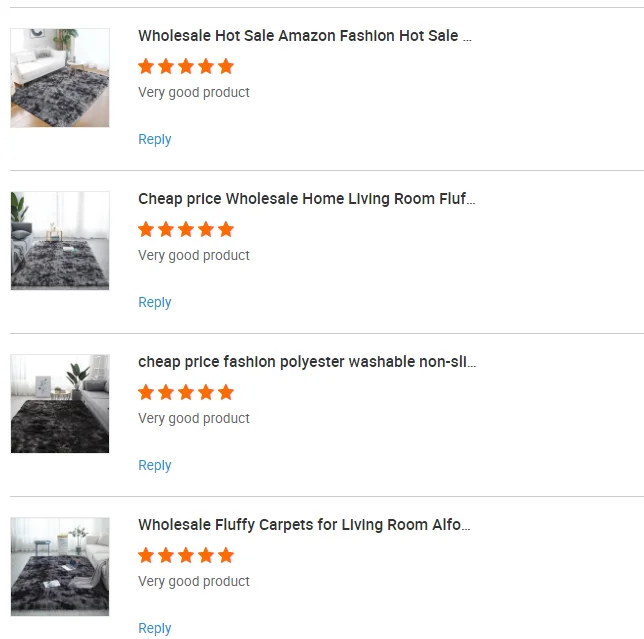Viewport: 644px width, 639px height.
Task: Open thumbnail for Wholesale Hot Sale Amazon product
Action: [60, 78]
